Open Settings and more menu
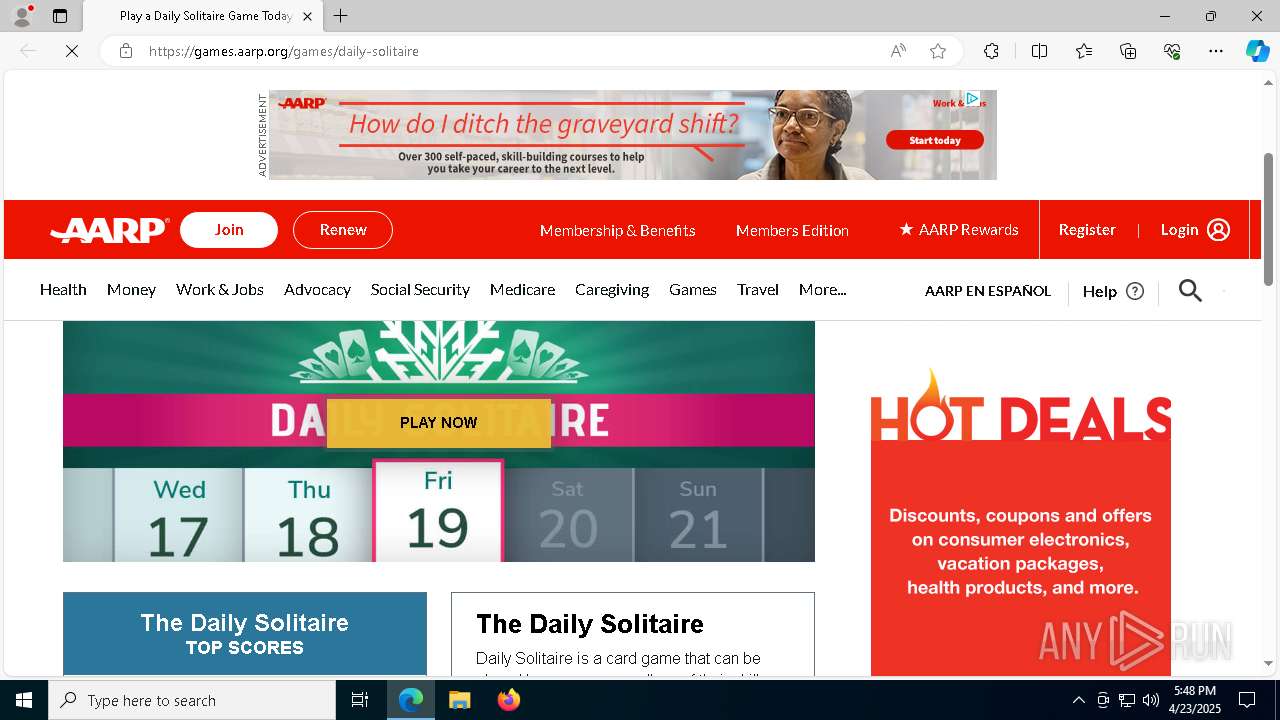Screen dimensions: 1280x720 pos(1216,51)
